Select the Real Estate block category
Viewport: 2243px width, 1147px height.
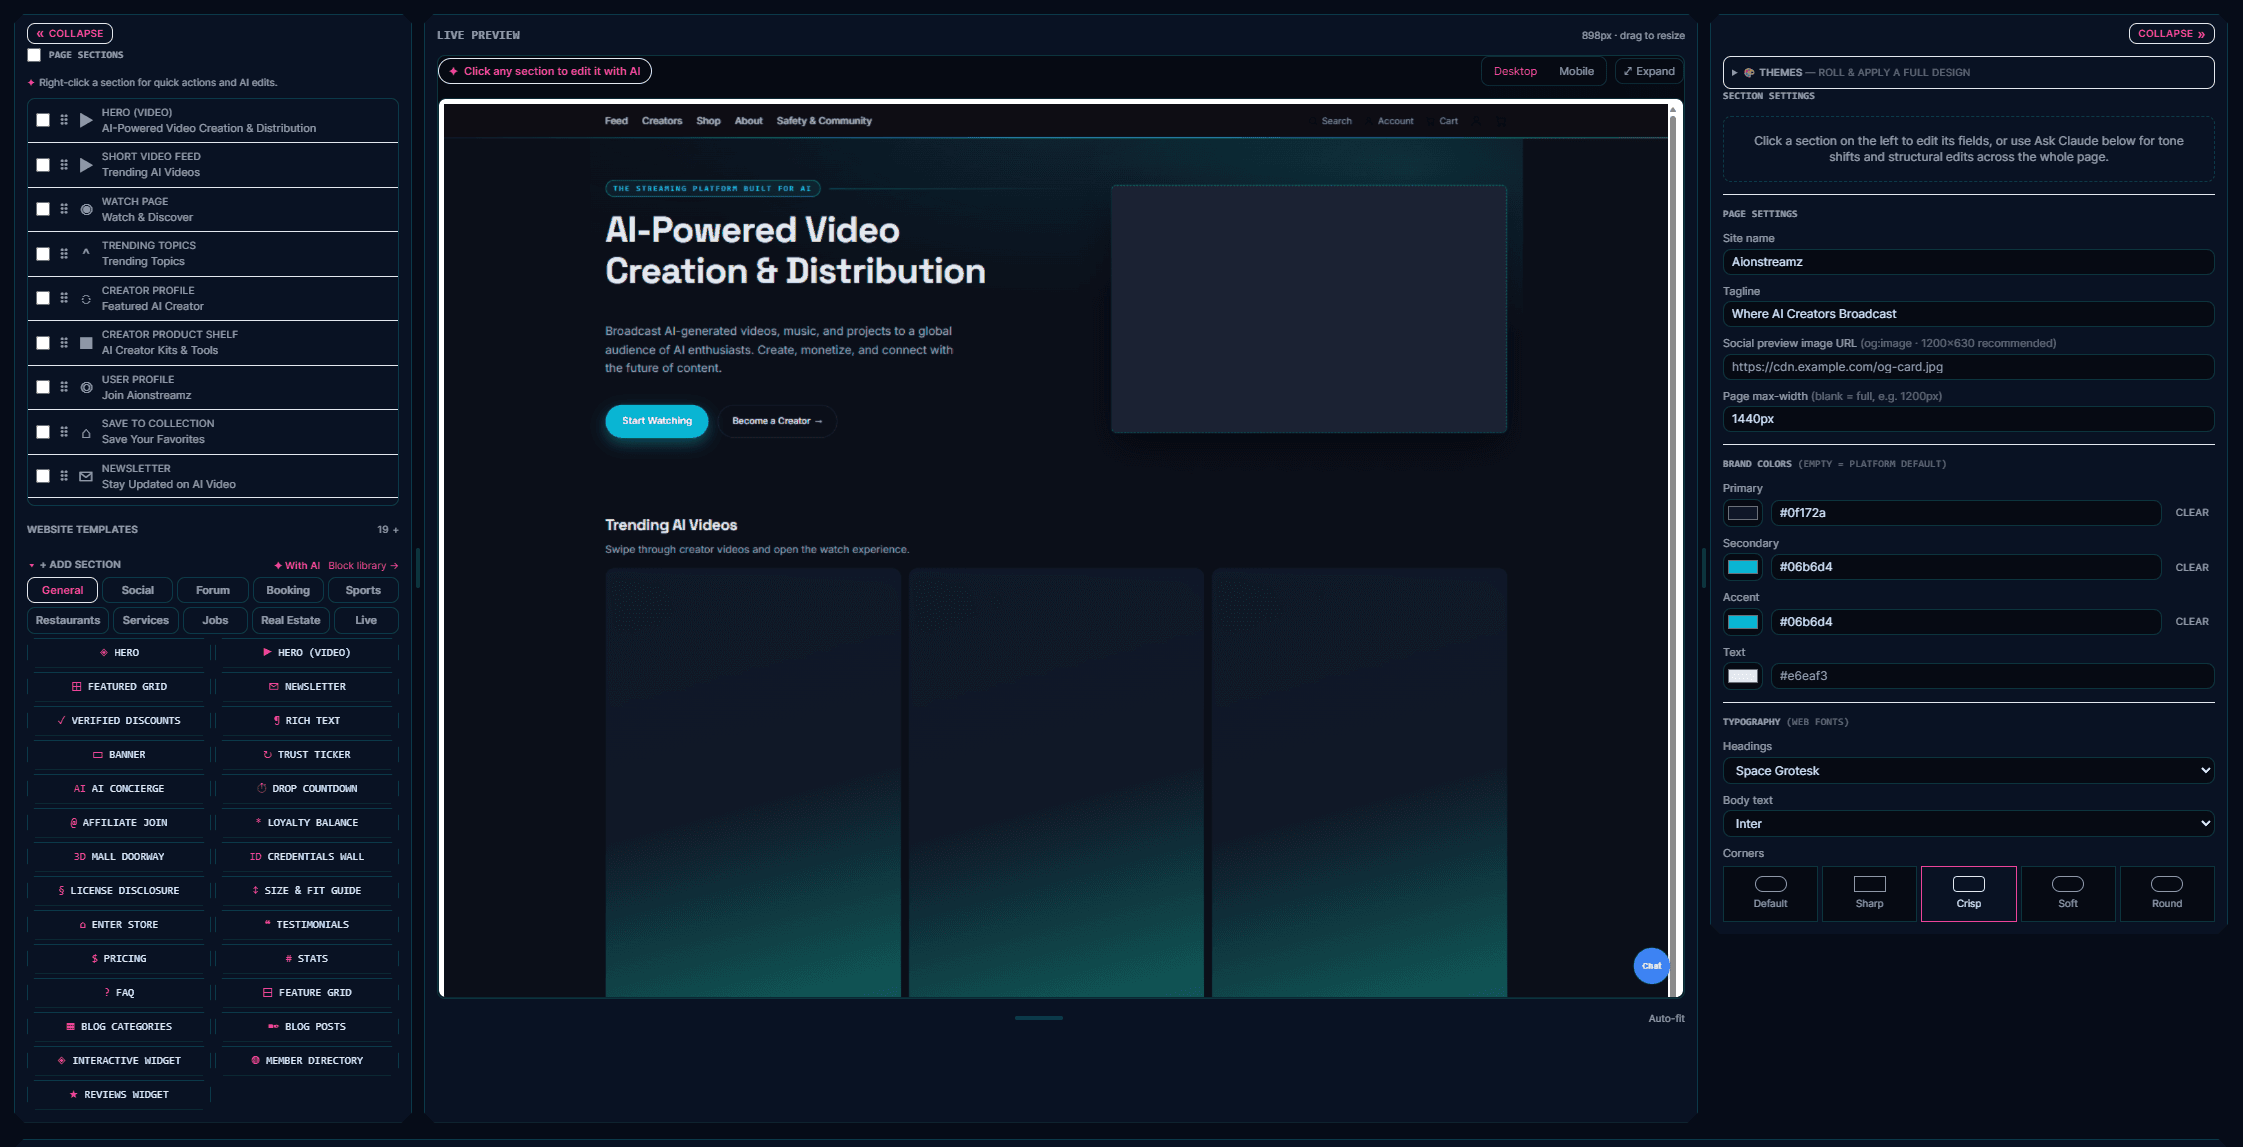291,621
